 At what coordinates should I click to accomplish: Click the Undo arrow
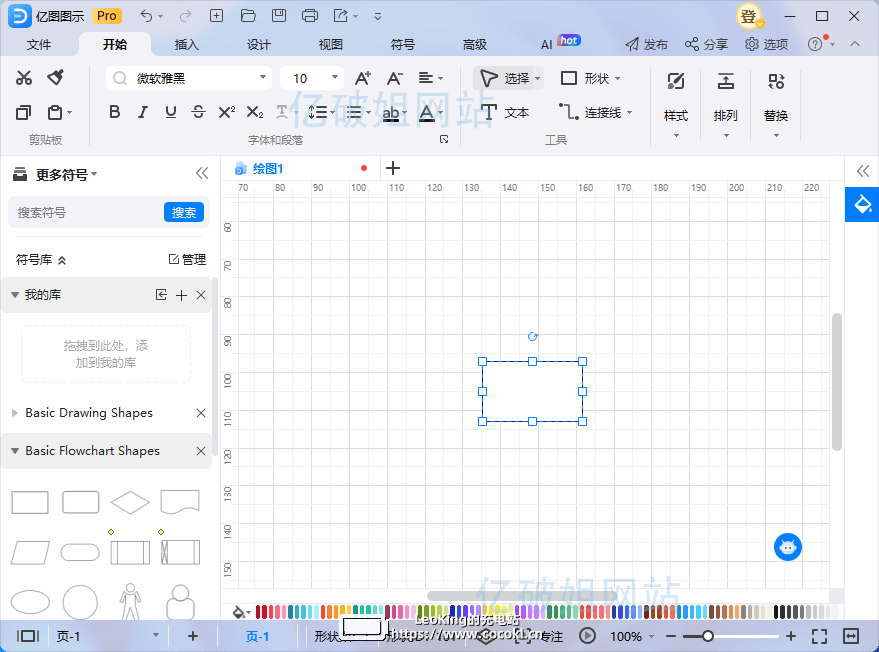(146, 16)
